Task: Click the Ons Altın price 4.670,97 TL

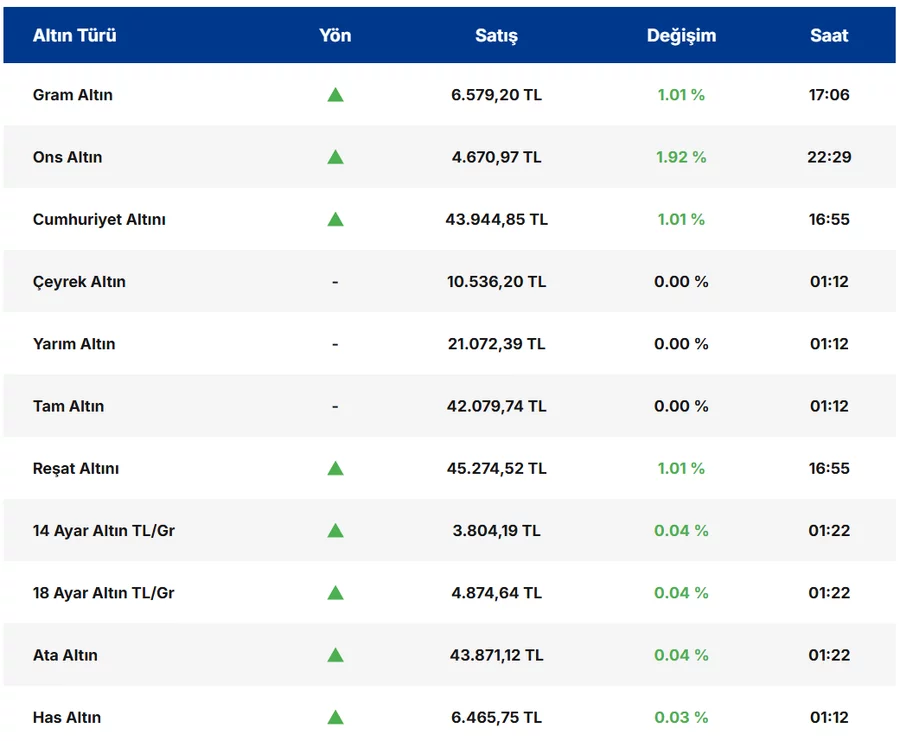Action: click(x=496, y=157)
